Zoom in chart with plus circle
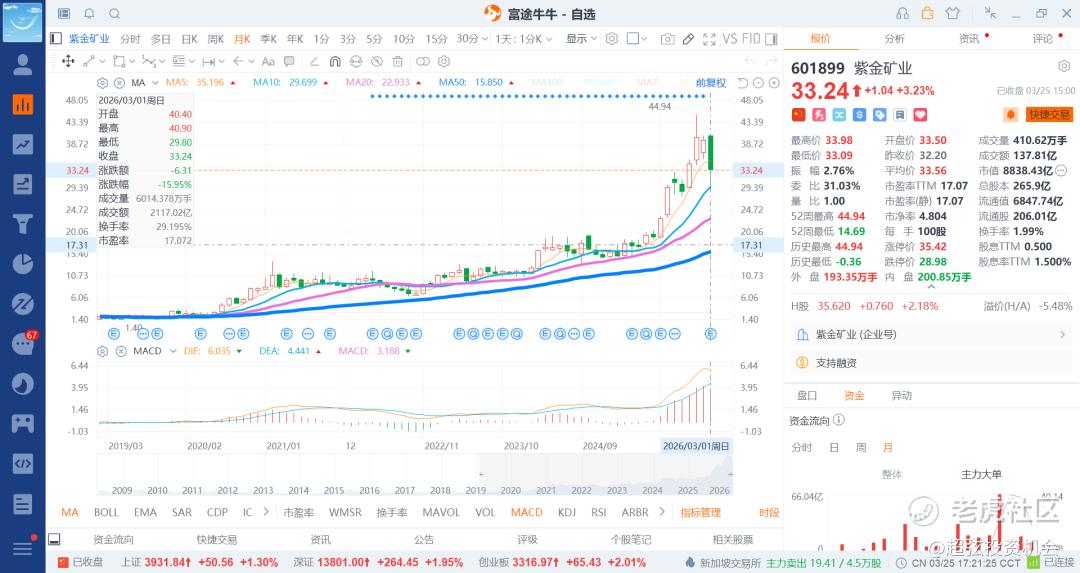Image resolution: width=1080 pixels, height=573 pixels. (774, 83)
